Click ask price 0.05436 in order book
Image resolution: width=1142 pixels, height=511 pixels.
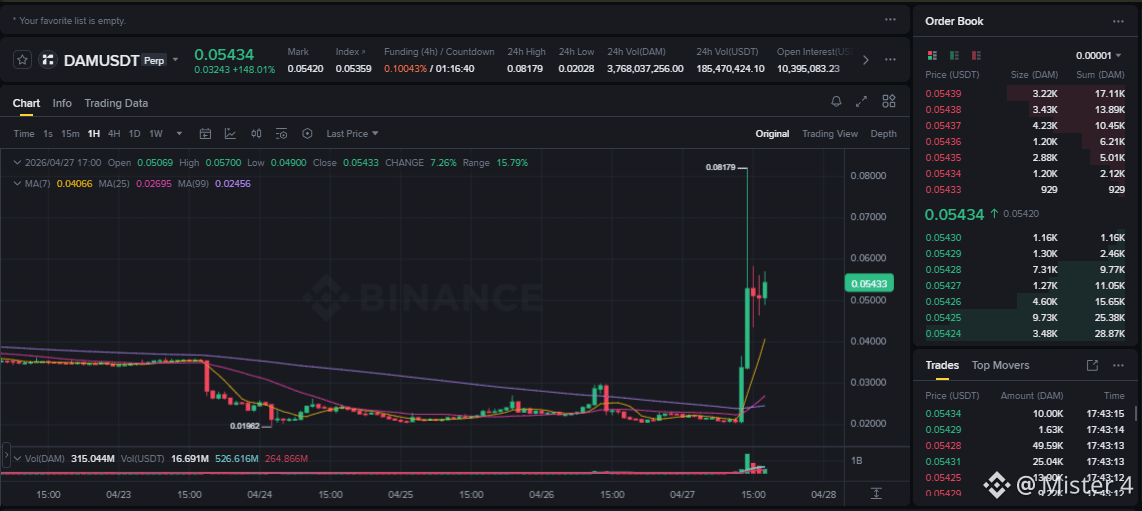tap(943, 141)
